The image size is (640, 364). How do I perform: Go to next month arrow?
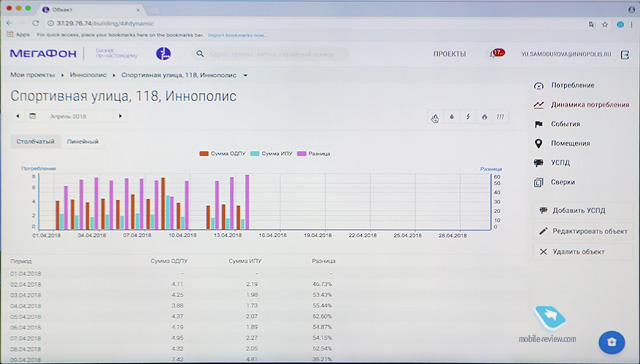[120, 116]
